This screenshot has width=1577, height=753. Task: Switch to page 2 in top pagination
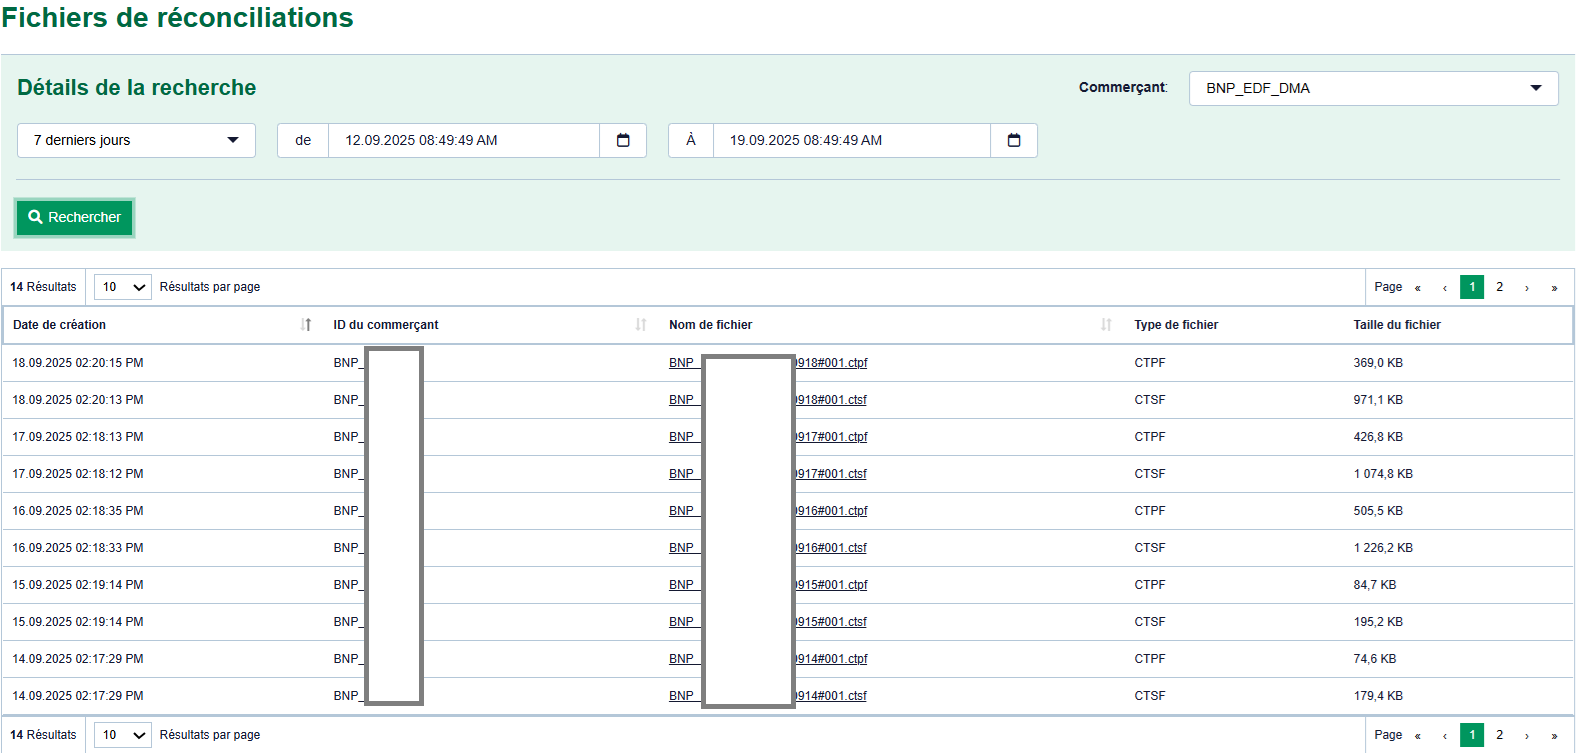1499,287
